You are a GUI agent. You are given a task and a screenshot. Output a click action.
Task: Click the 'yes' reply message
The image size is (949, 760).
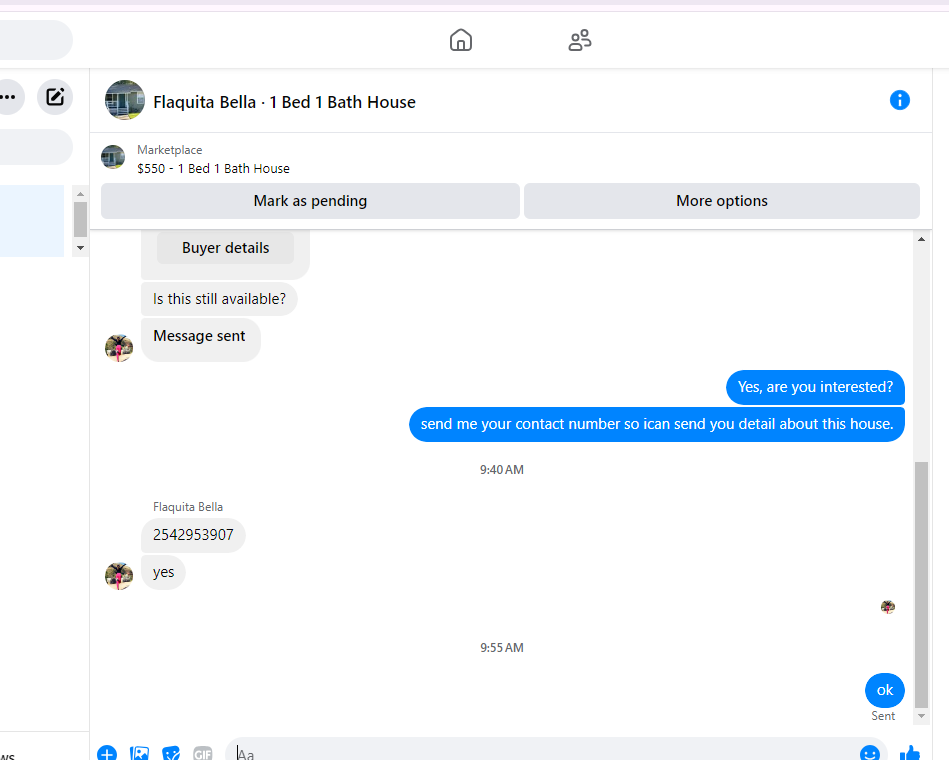point(163,572)
